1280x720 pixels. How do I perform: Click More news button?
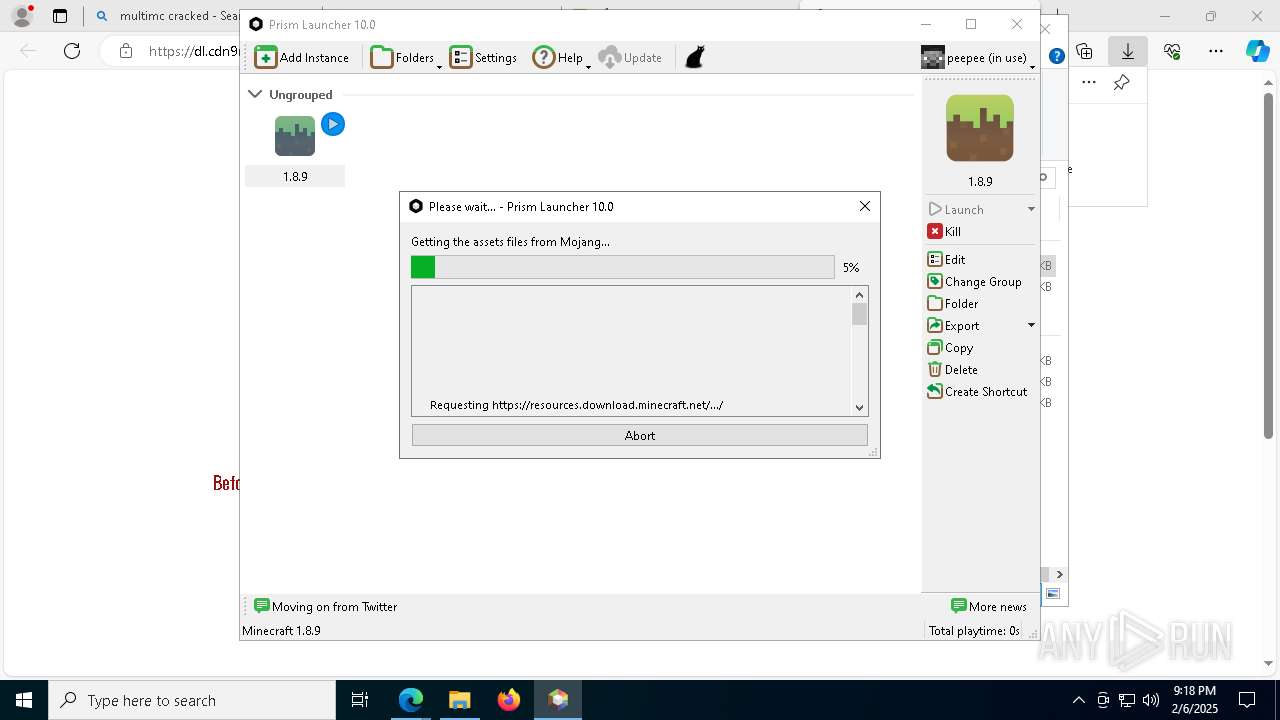(989, 606)
